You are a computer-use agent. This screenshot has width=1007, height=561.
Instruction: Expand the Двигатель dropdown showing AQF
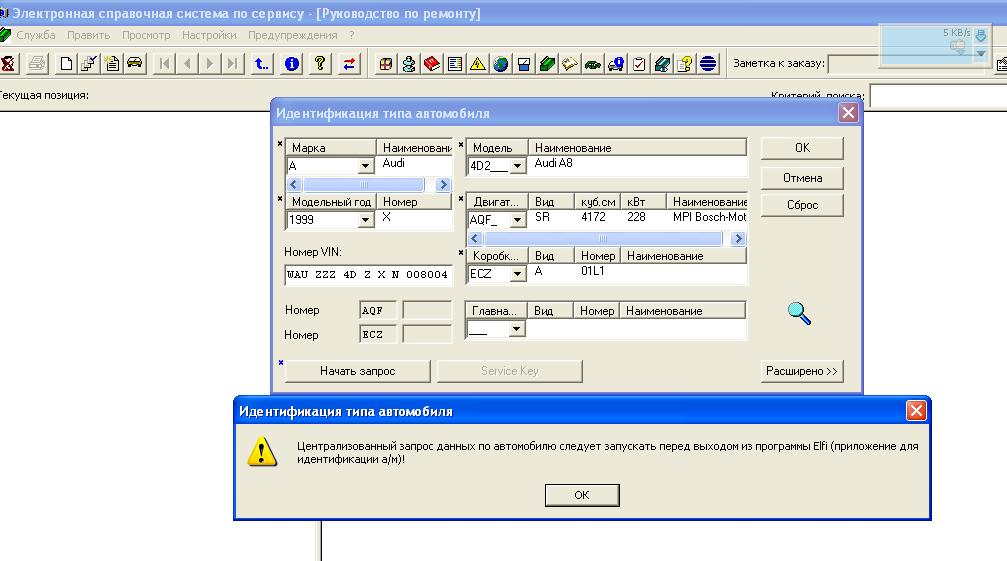point(517,220)
